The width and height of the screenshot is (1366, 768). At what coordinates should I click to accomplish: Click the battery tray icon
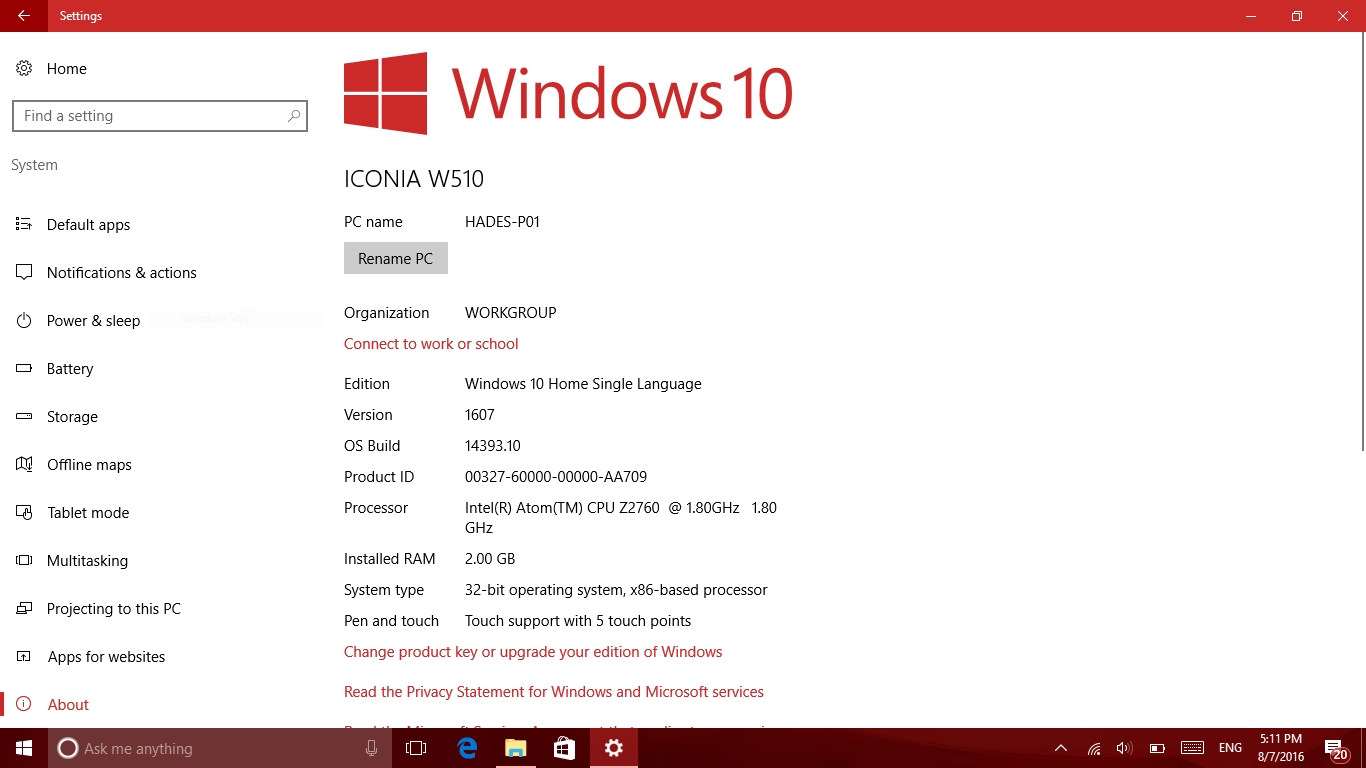[x=1157, y=748]
